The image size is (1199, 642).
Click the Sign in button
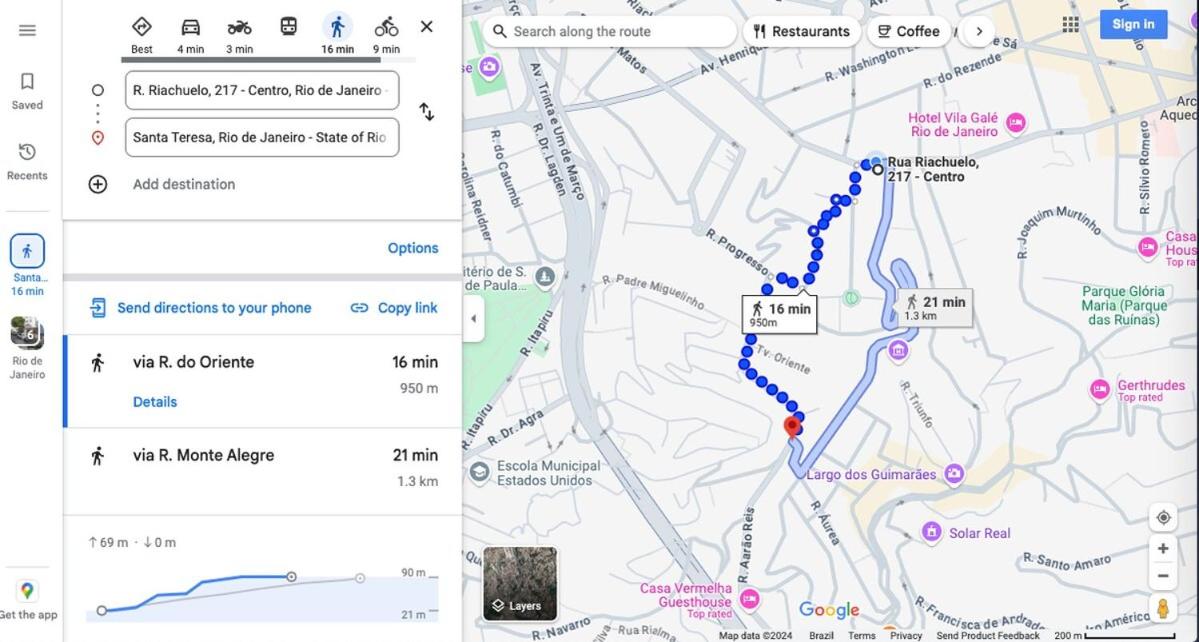1133,24
